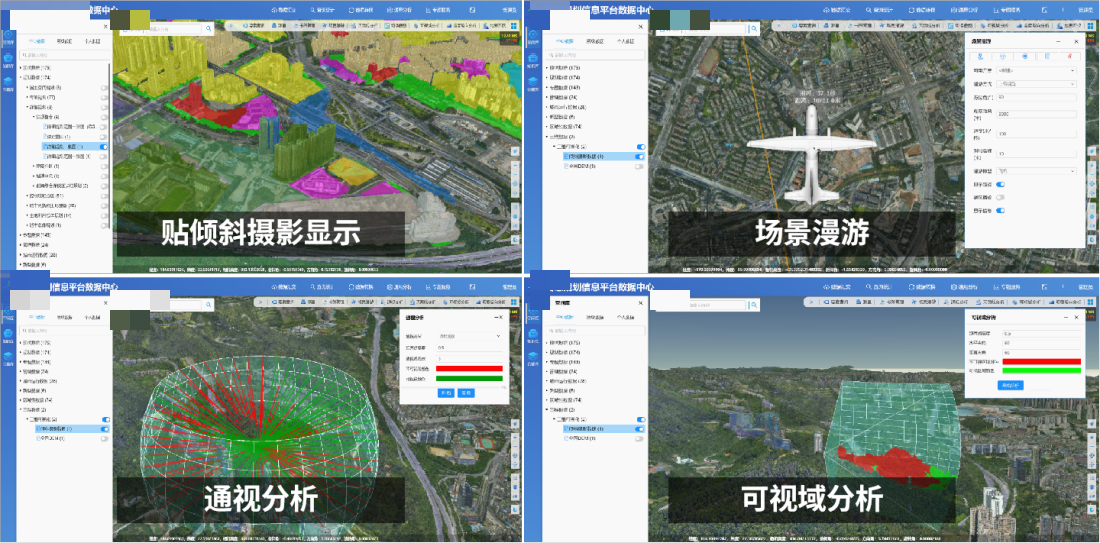Click the magnifier search icon in 贴倾斜摄影显示 window
This screenshot has width=1100, height=543.
[x=209, y=29]
